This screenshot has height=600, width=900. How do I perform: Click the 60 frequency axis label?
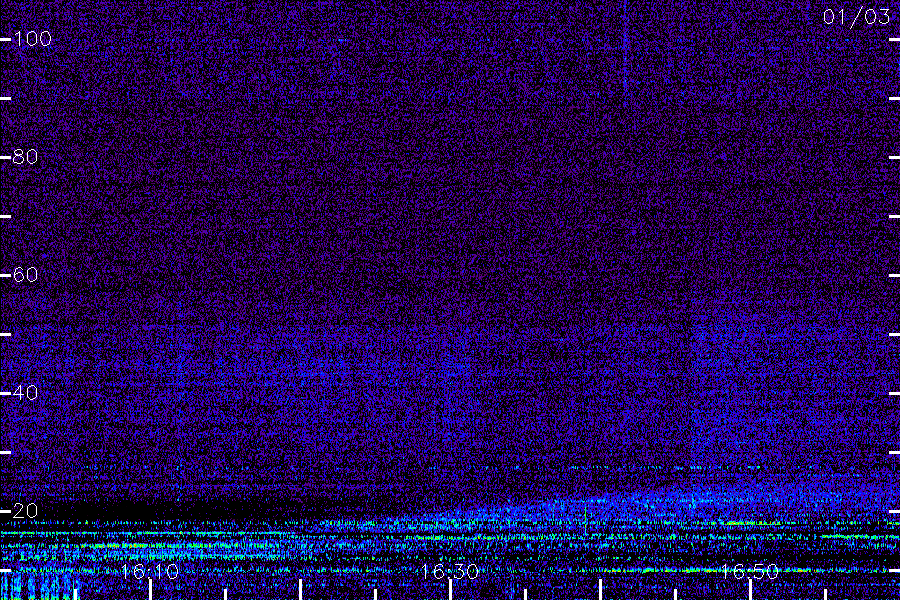click(x=25, y=275)
